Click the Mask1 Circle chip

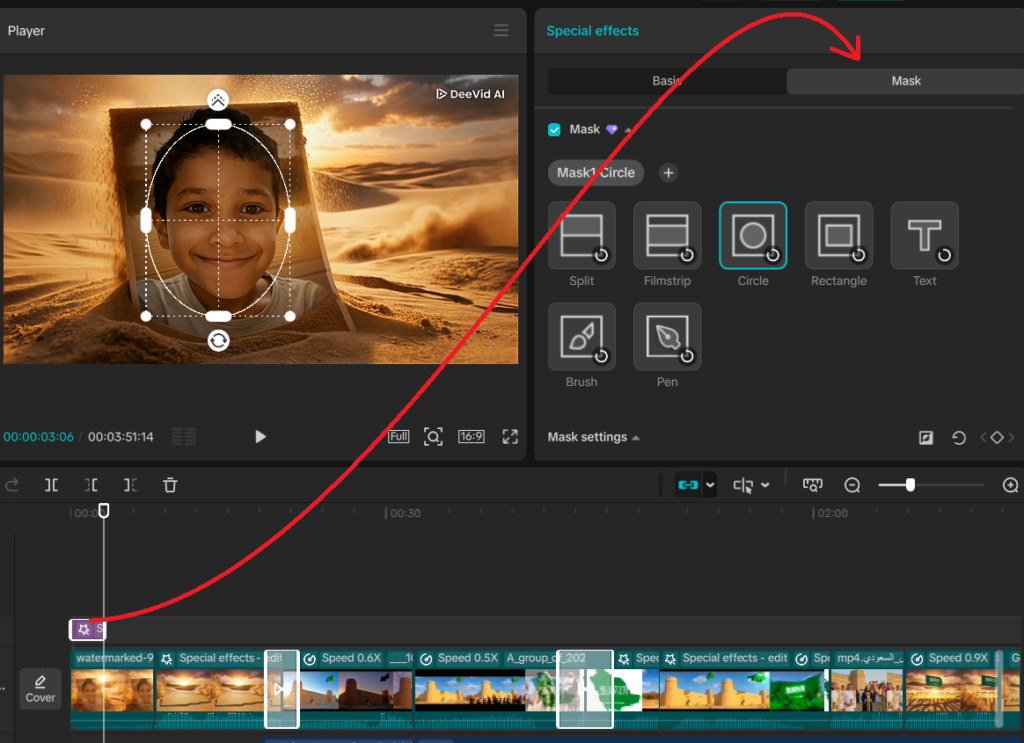click(596, 173)
